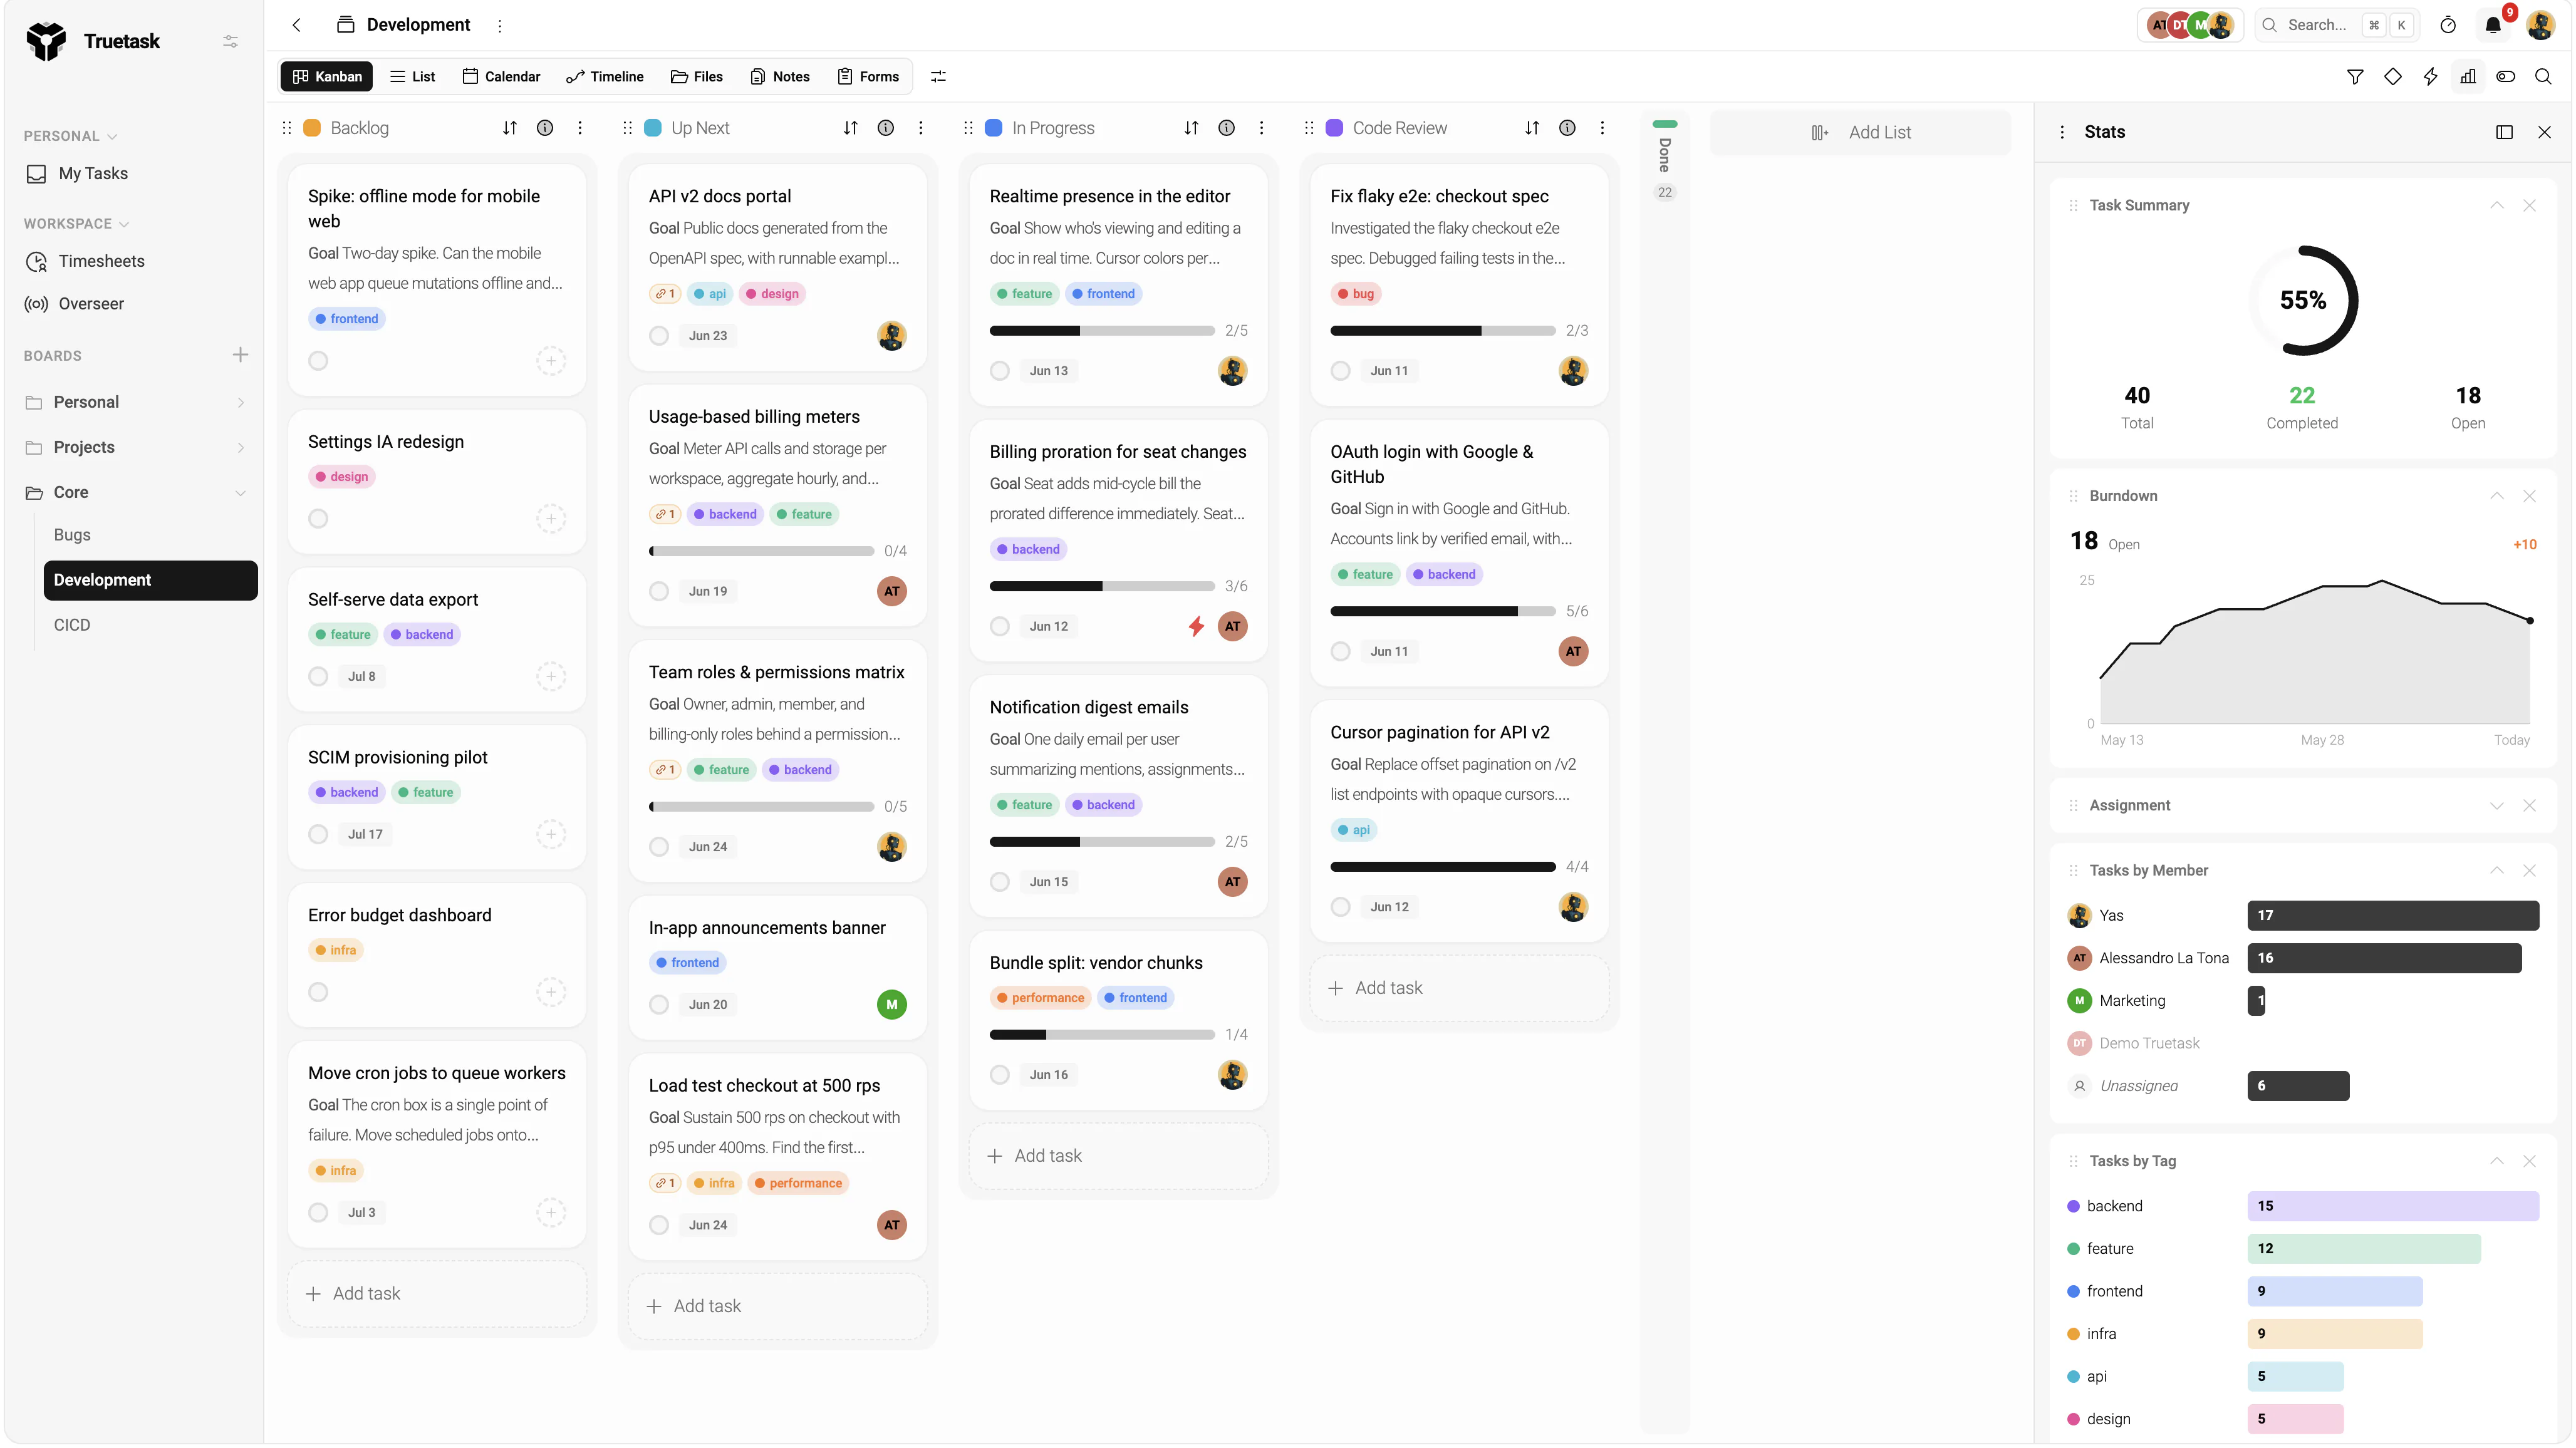
Task: Expand the Projects folder
Action: 240,447
